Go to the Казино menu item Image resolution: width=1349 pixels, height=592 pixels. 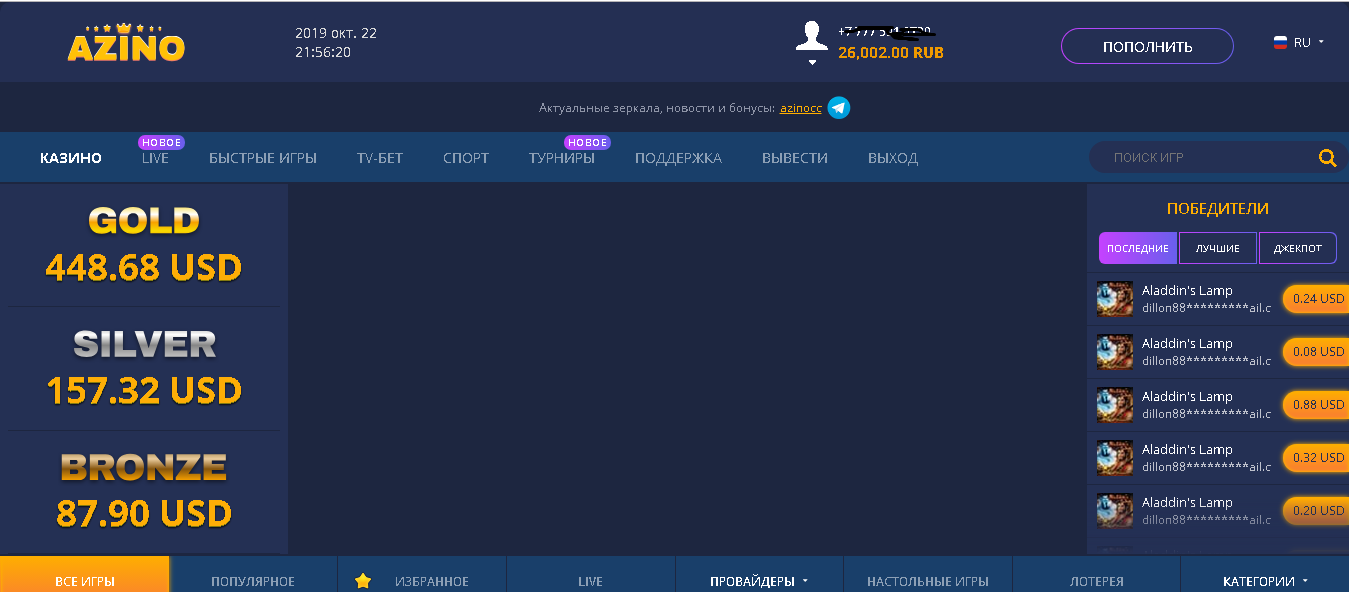pyautogui.click(x=71, y=158)
